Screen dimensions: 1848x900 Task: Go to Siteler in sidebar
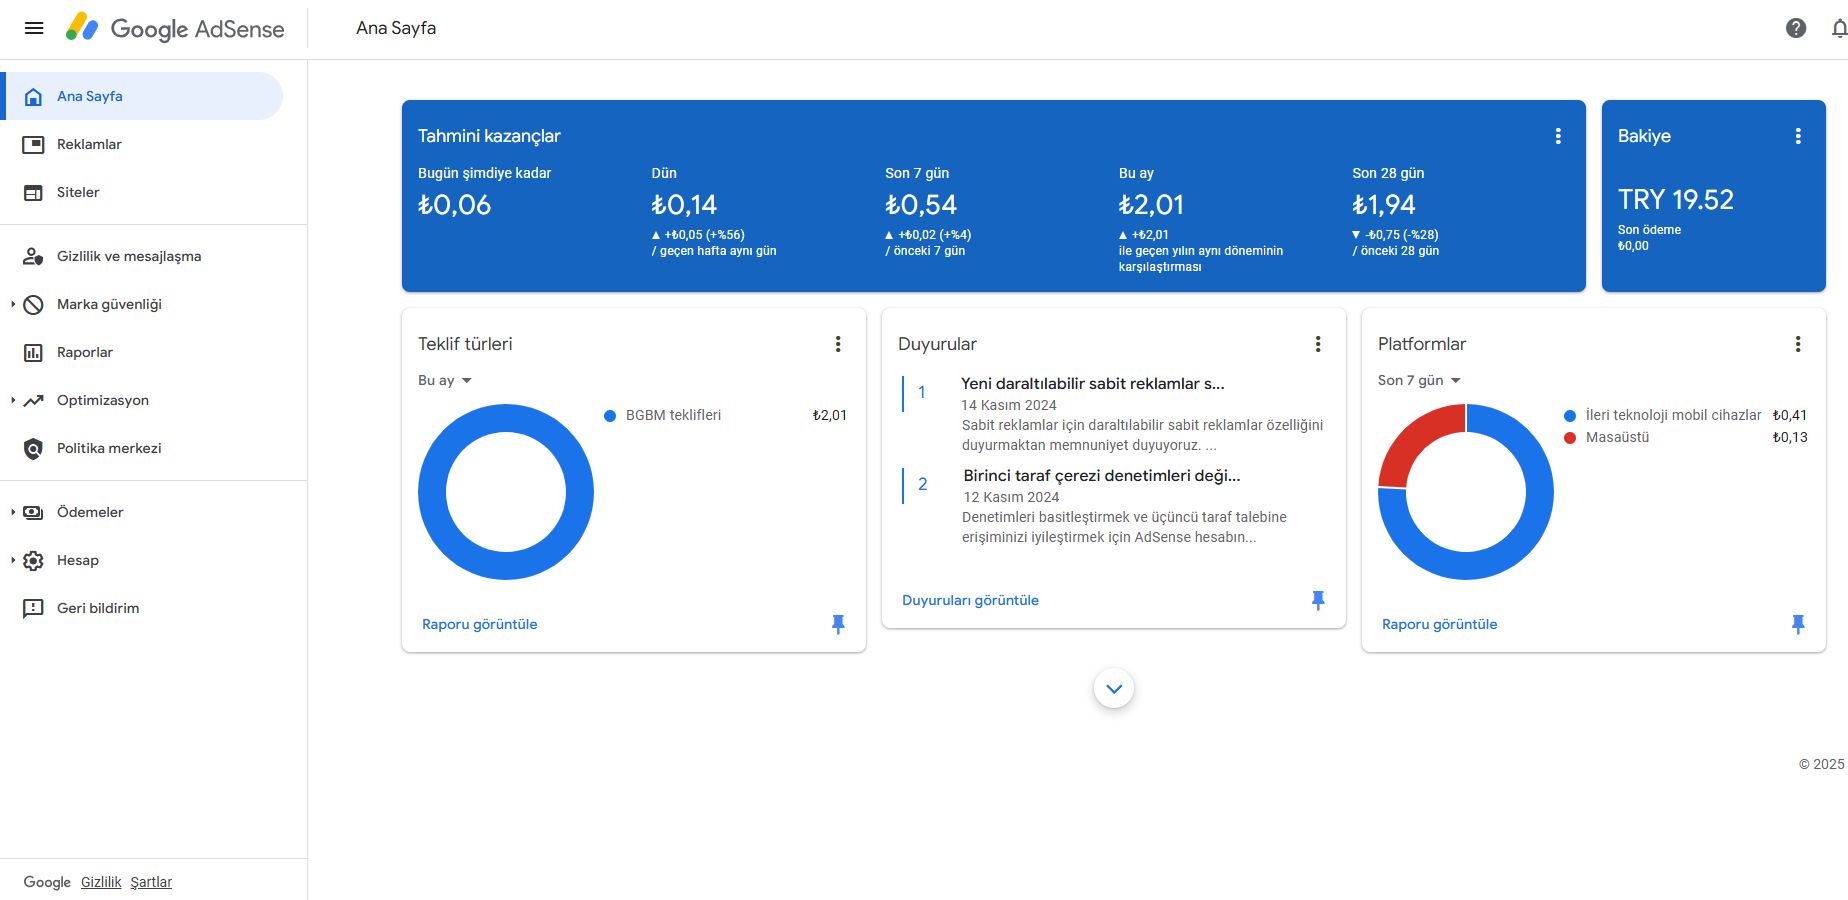tap(144, 192)
